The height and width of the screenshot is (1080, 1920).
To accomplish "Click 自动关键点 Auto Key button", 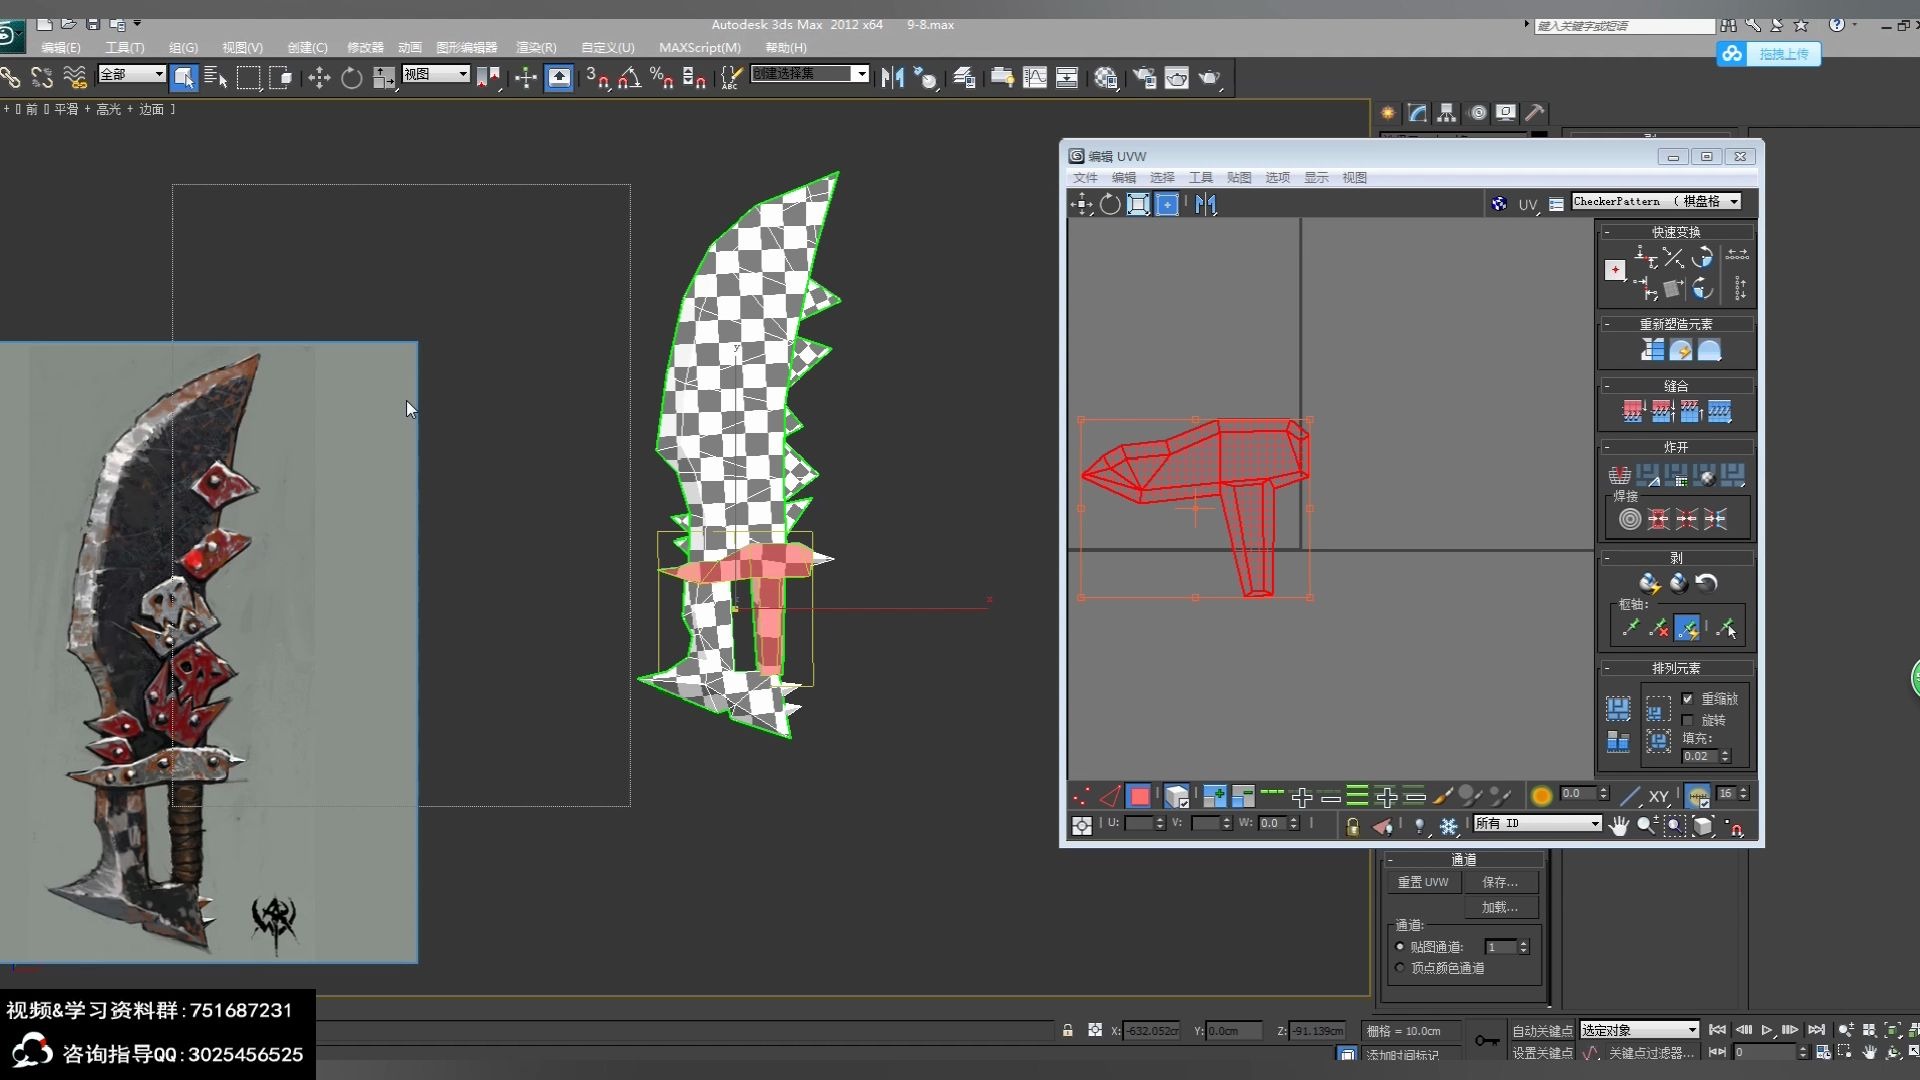I will click(x=1542, y=1031).
